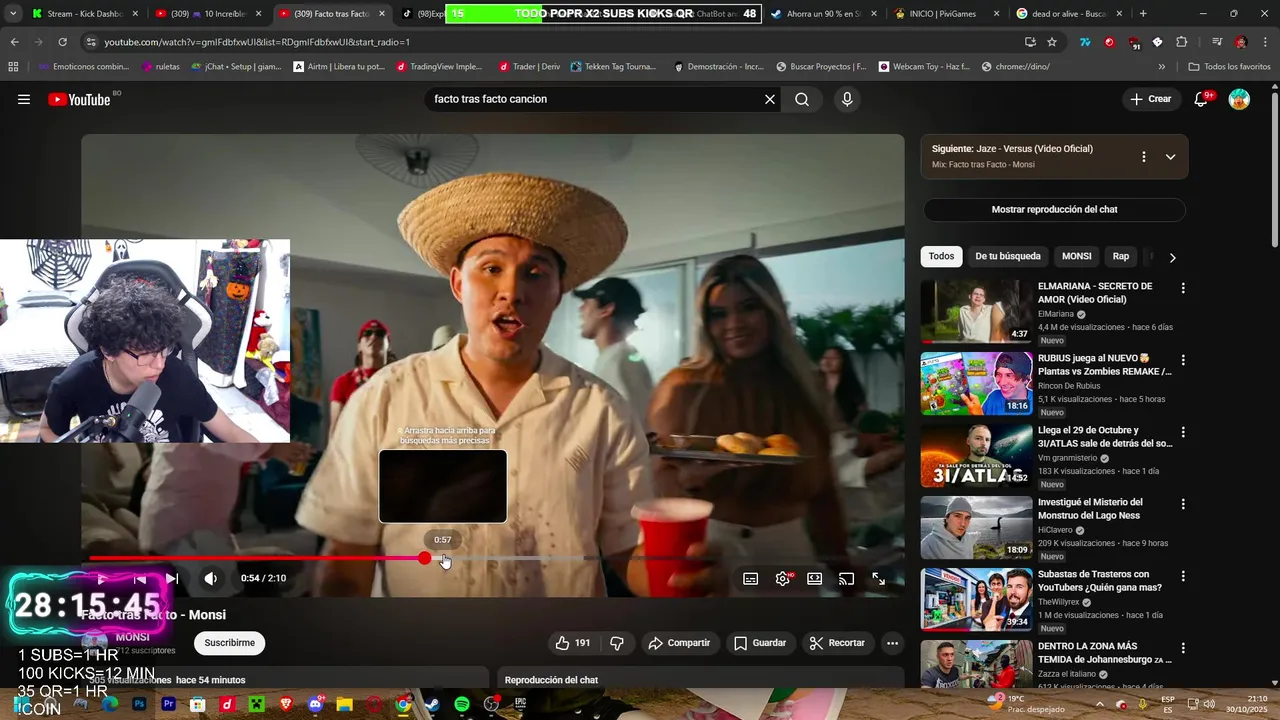Cast the video to a TV
This screenshot has height=720, width=1280.
pos(847,578)
